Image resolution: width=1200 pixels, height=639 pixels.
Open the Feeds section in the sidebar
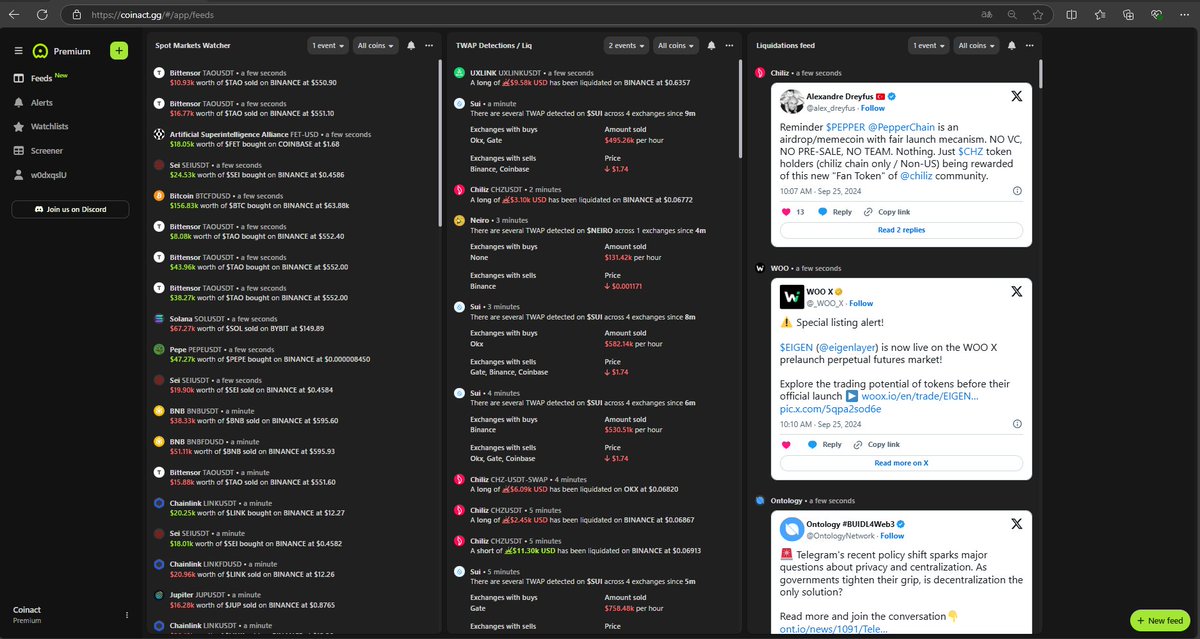pyautogui.click(x=41, y=77)
